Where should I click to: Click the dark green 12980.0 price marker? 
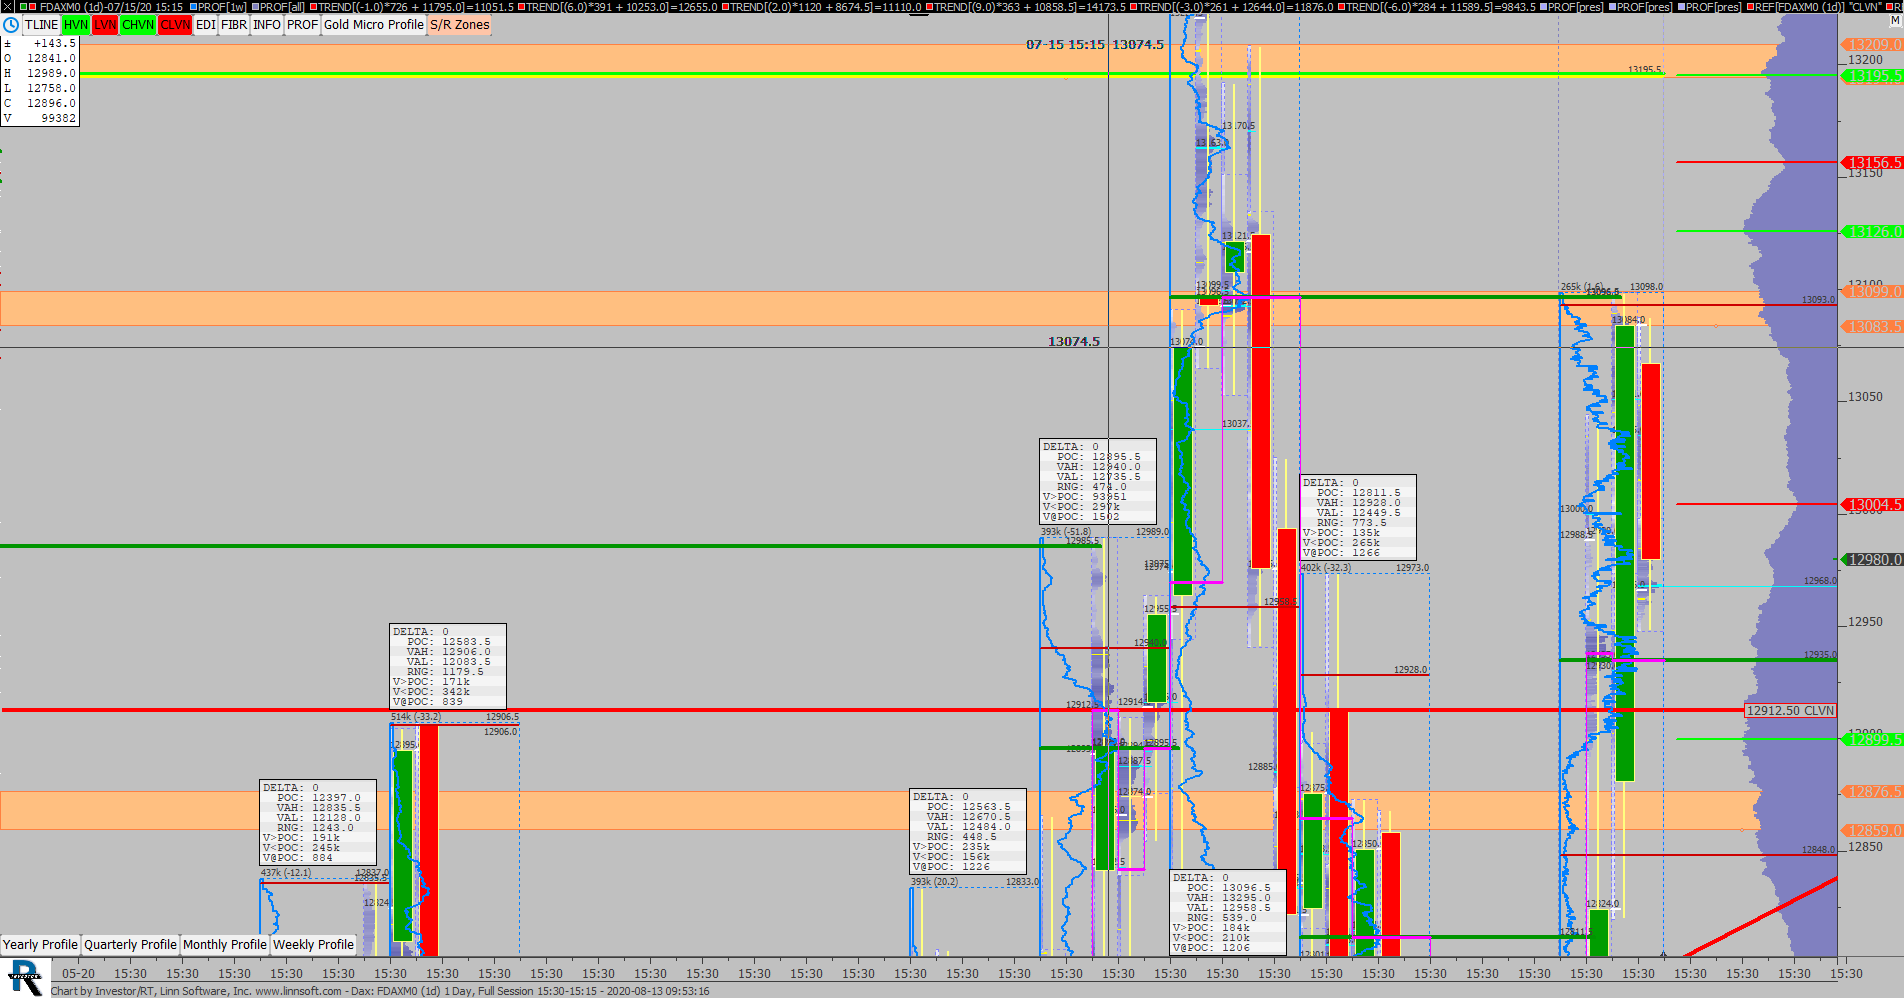click(x=1872, y=559)
